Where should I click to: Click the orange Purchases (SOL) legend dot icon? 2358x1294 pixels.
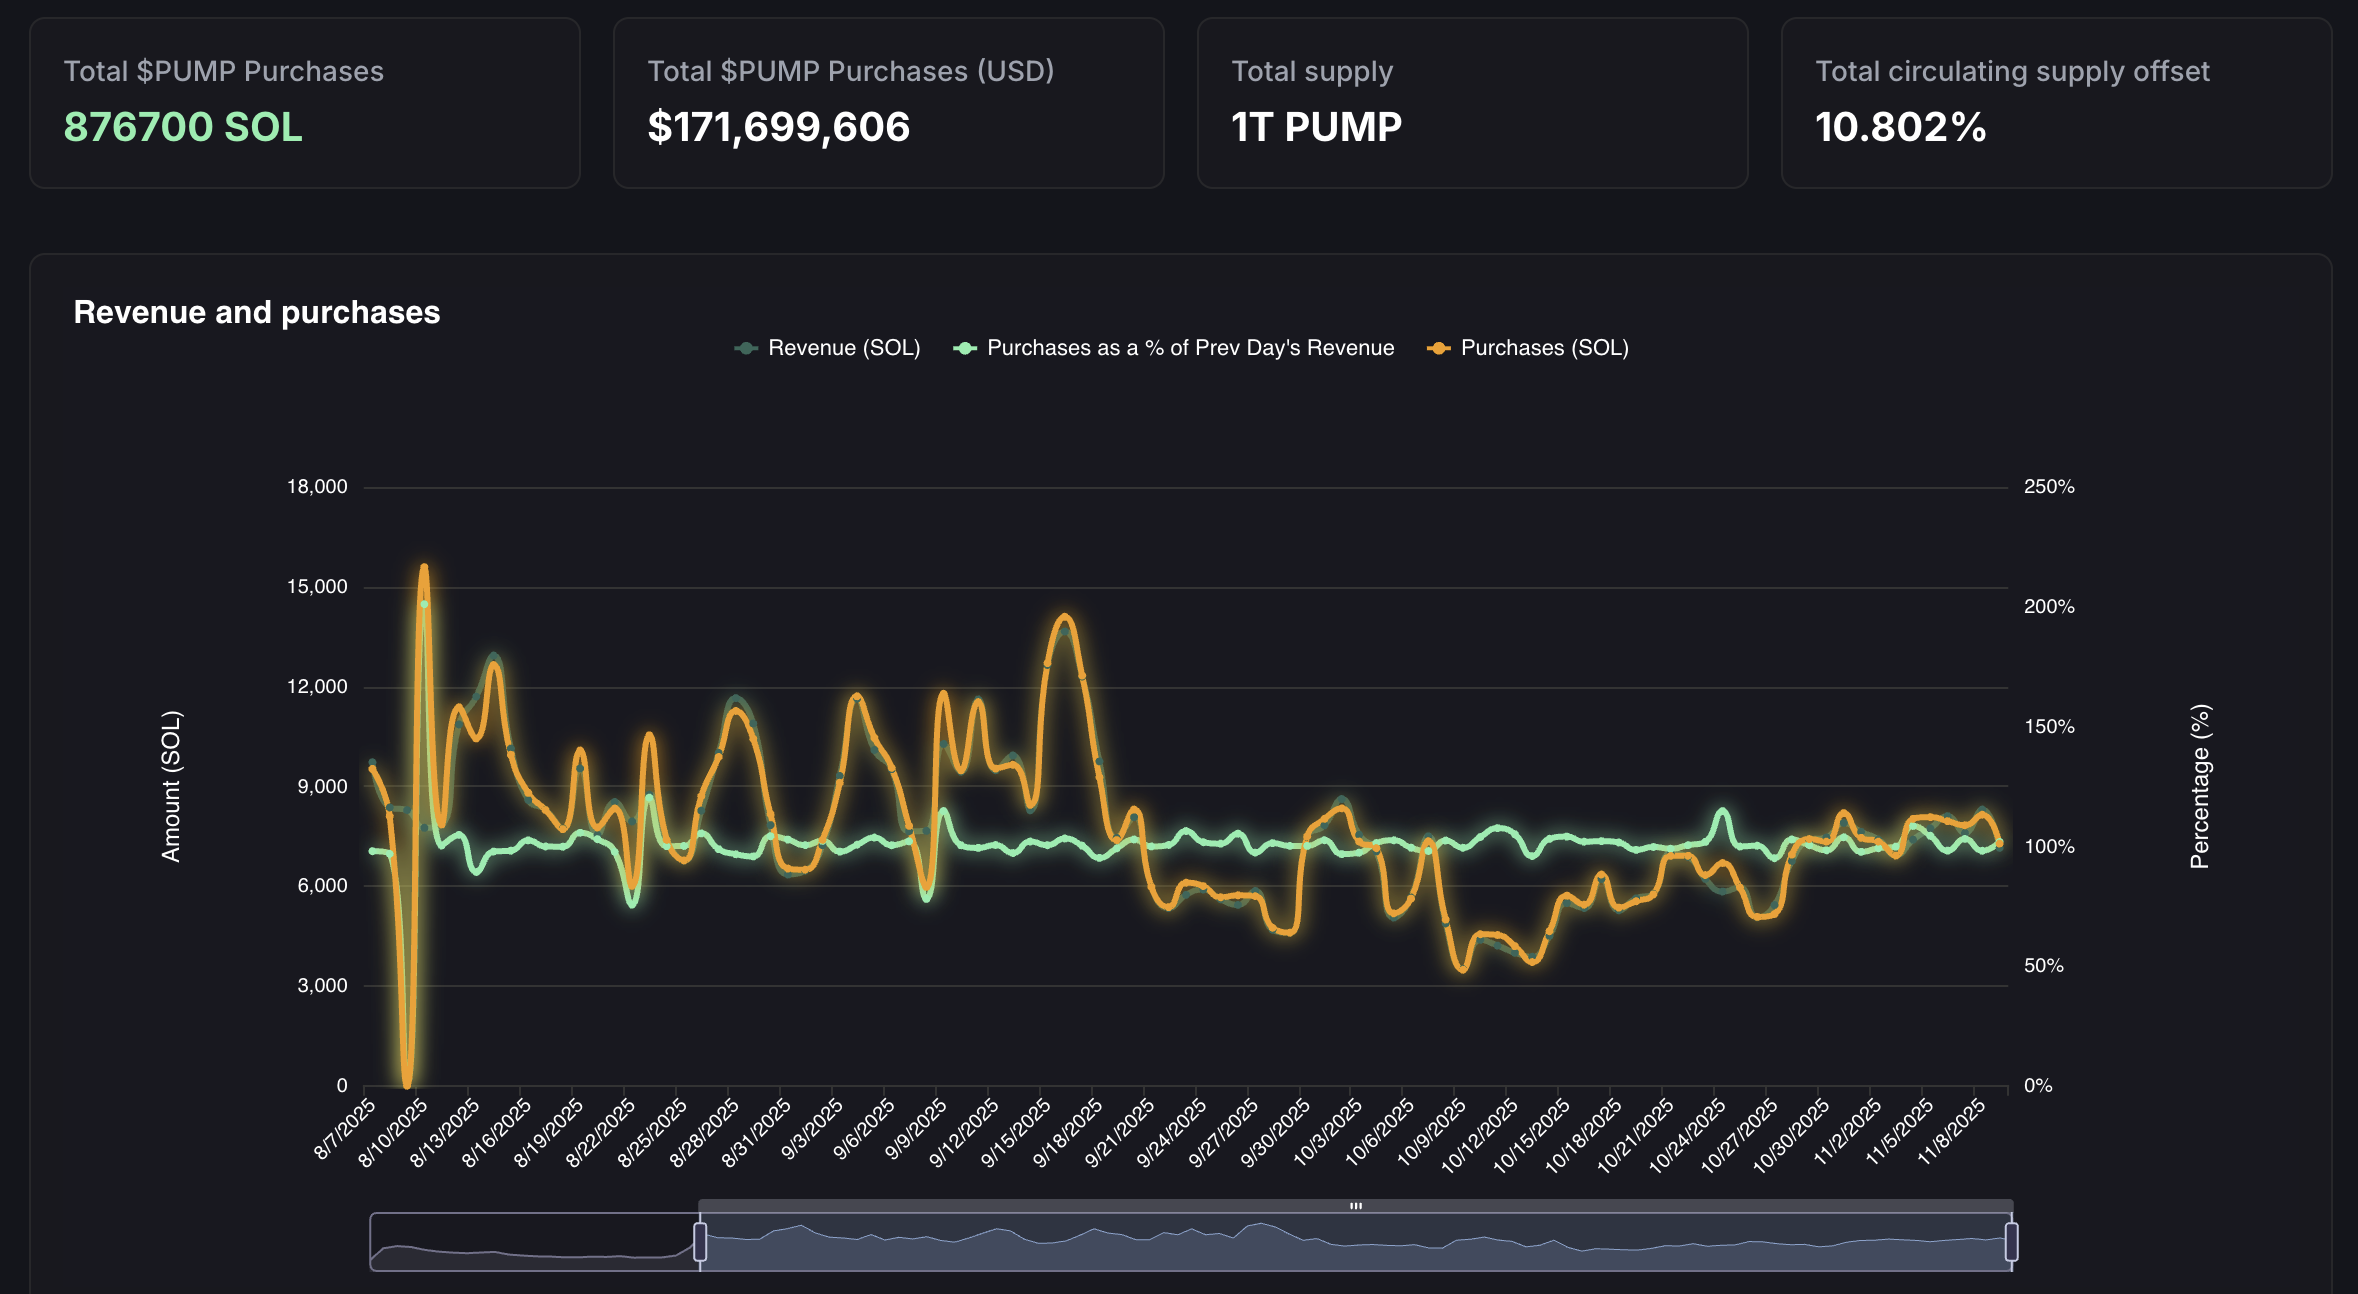click(1440, 348)
